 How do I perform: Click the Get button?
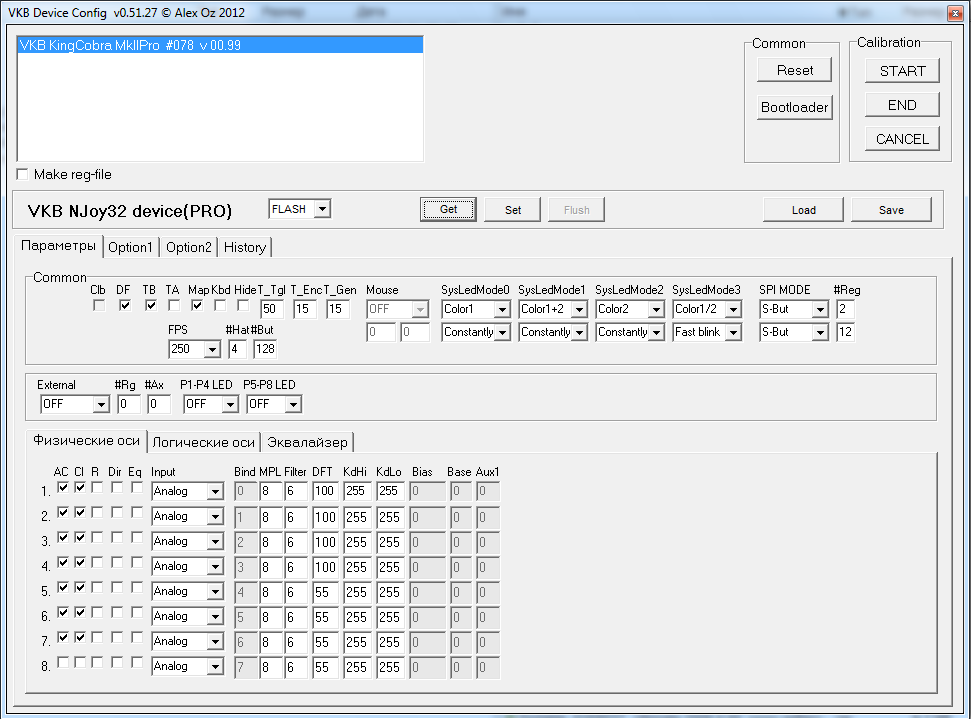(x=448, y=210)
